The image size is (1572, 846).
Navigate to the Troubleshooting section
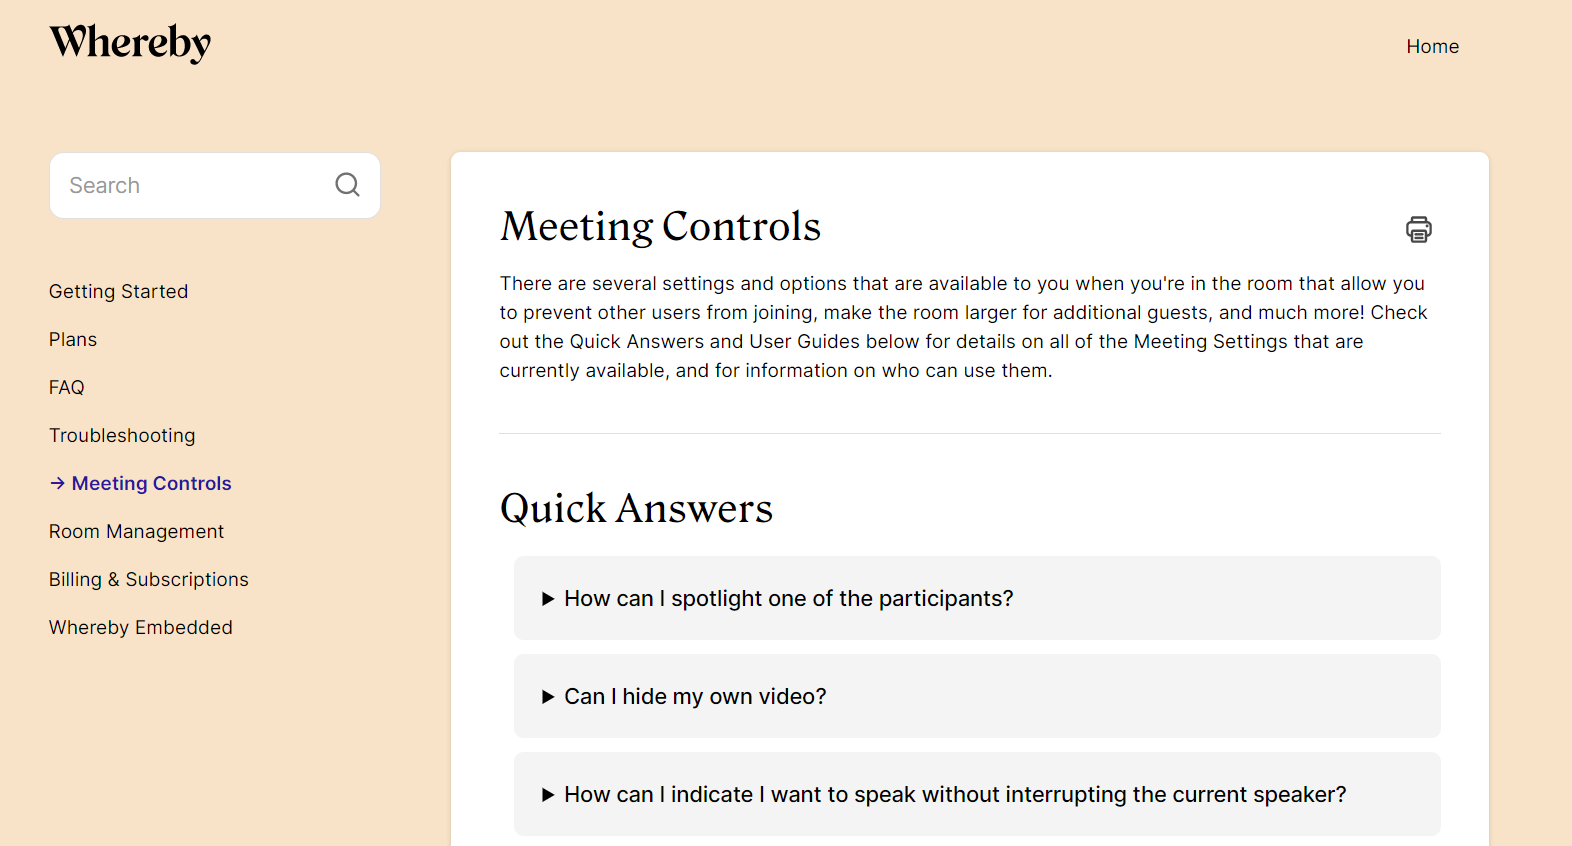coord(122,435)
